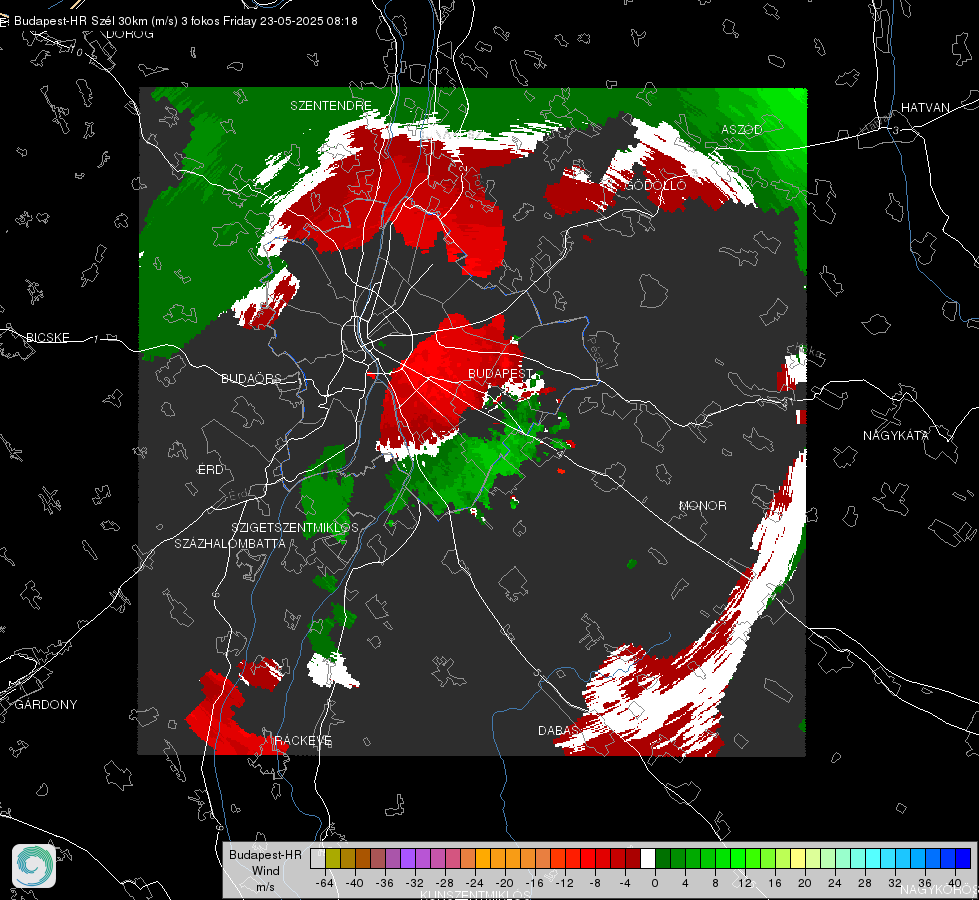Select the 0 legend scale value
Image resolution: width=979 pixels, height=900 pixels.
point(655,883)
